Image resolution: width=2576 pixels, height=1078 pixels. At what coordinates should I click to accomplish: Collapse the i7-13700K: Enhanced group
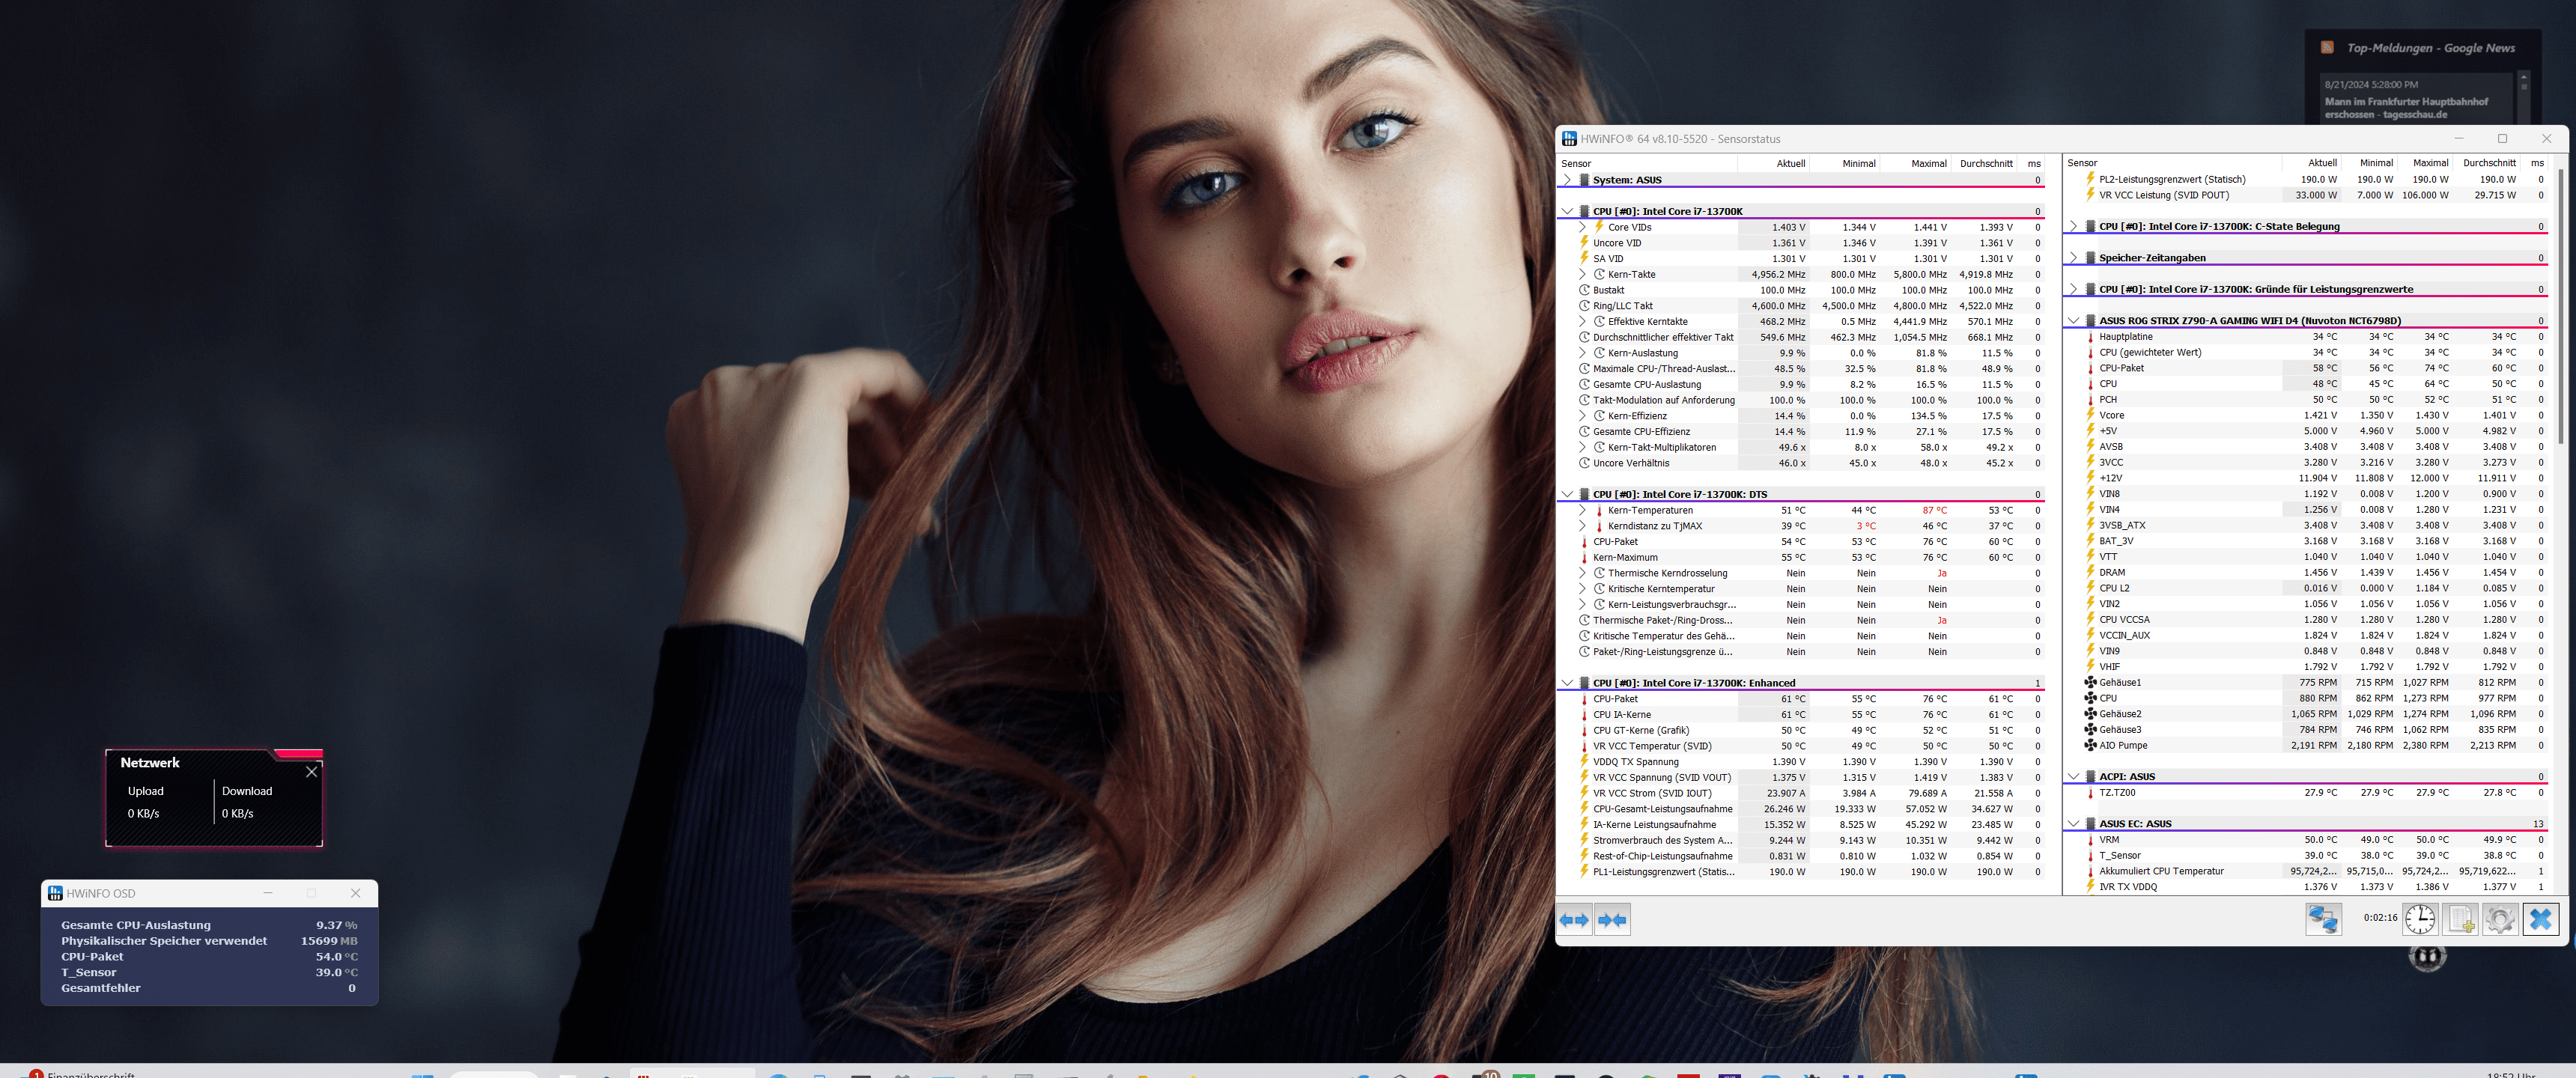click(1567, 684)
